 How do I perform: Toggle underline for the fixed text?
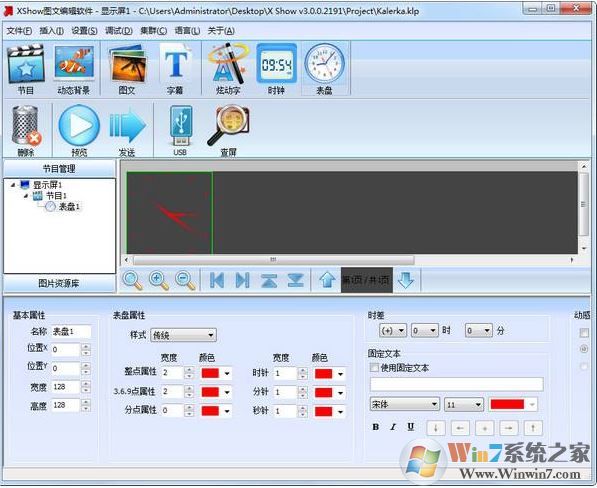pos(410,427)
